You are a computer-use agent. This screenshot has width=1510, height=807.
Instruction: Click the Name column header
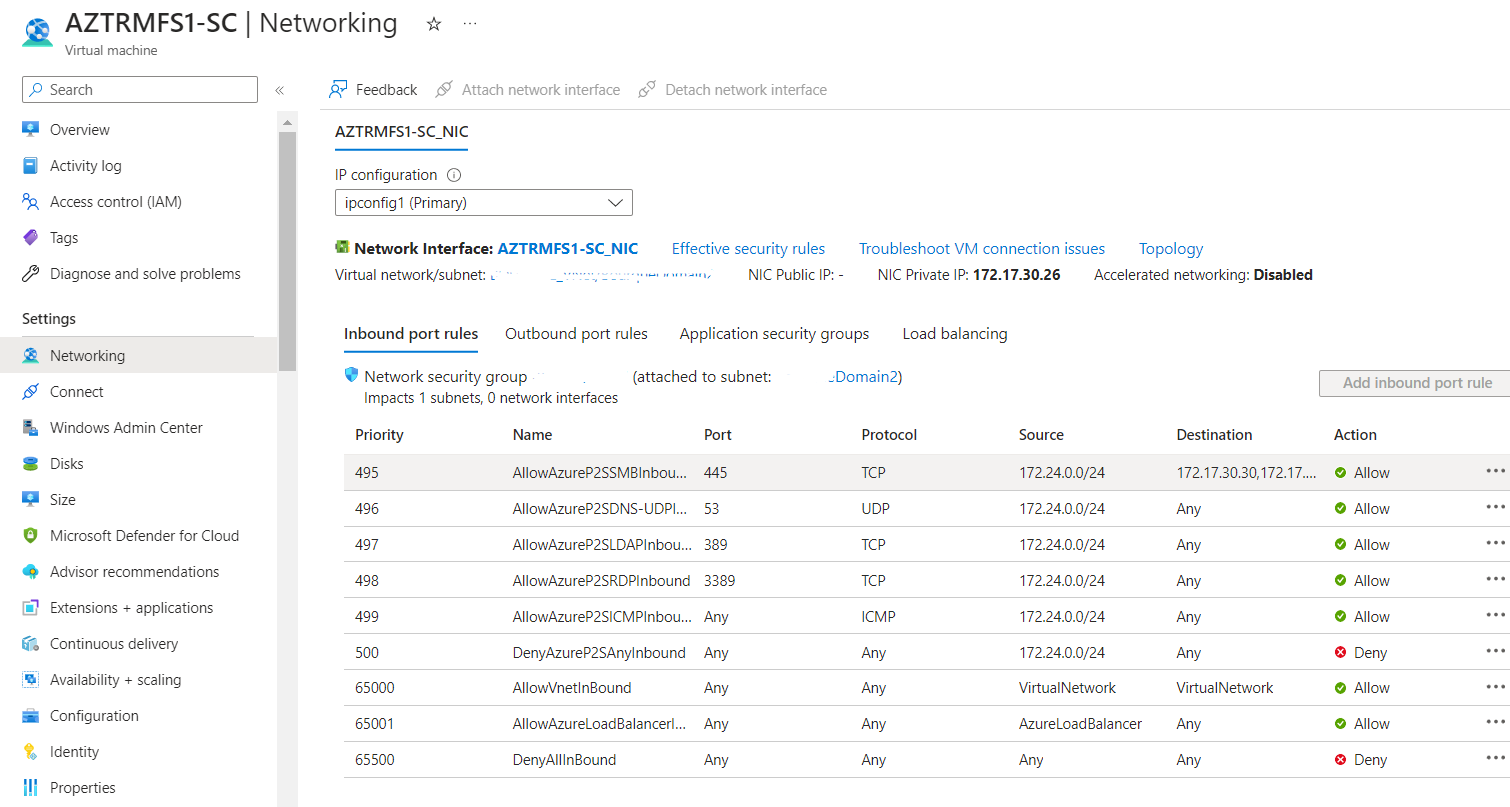532,435
